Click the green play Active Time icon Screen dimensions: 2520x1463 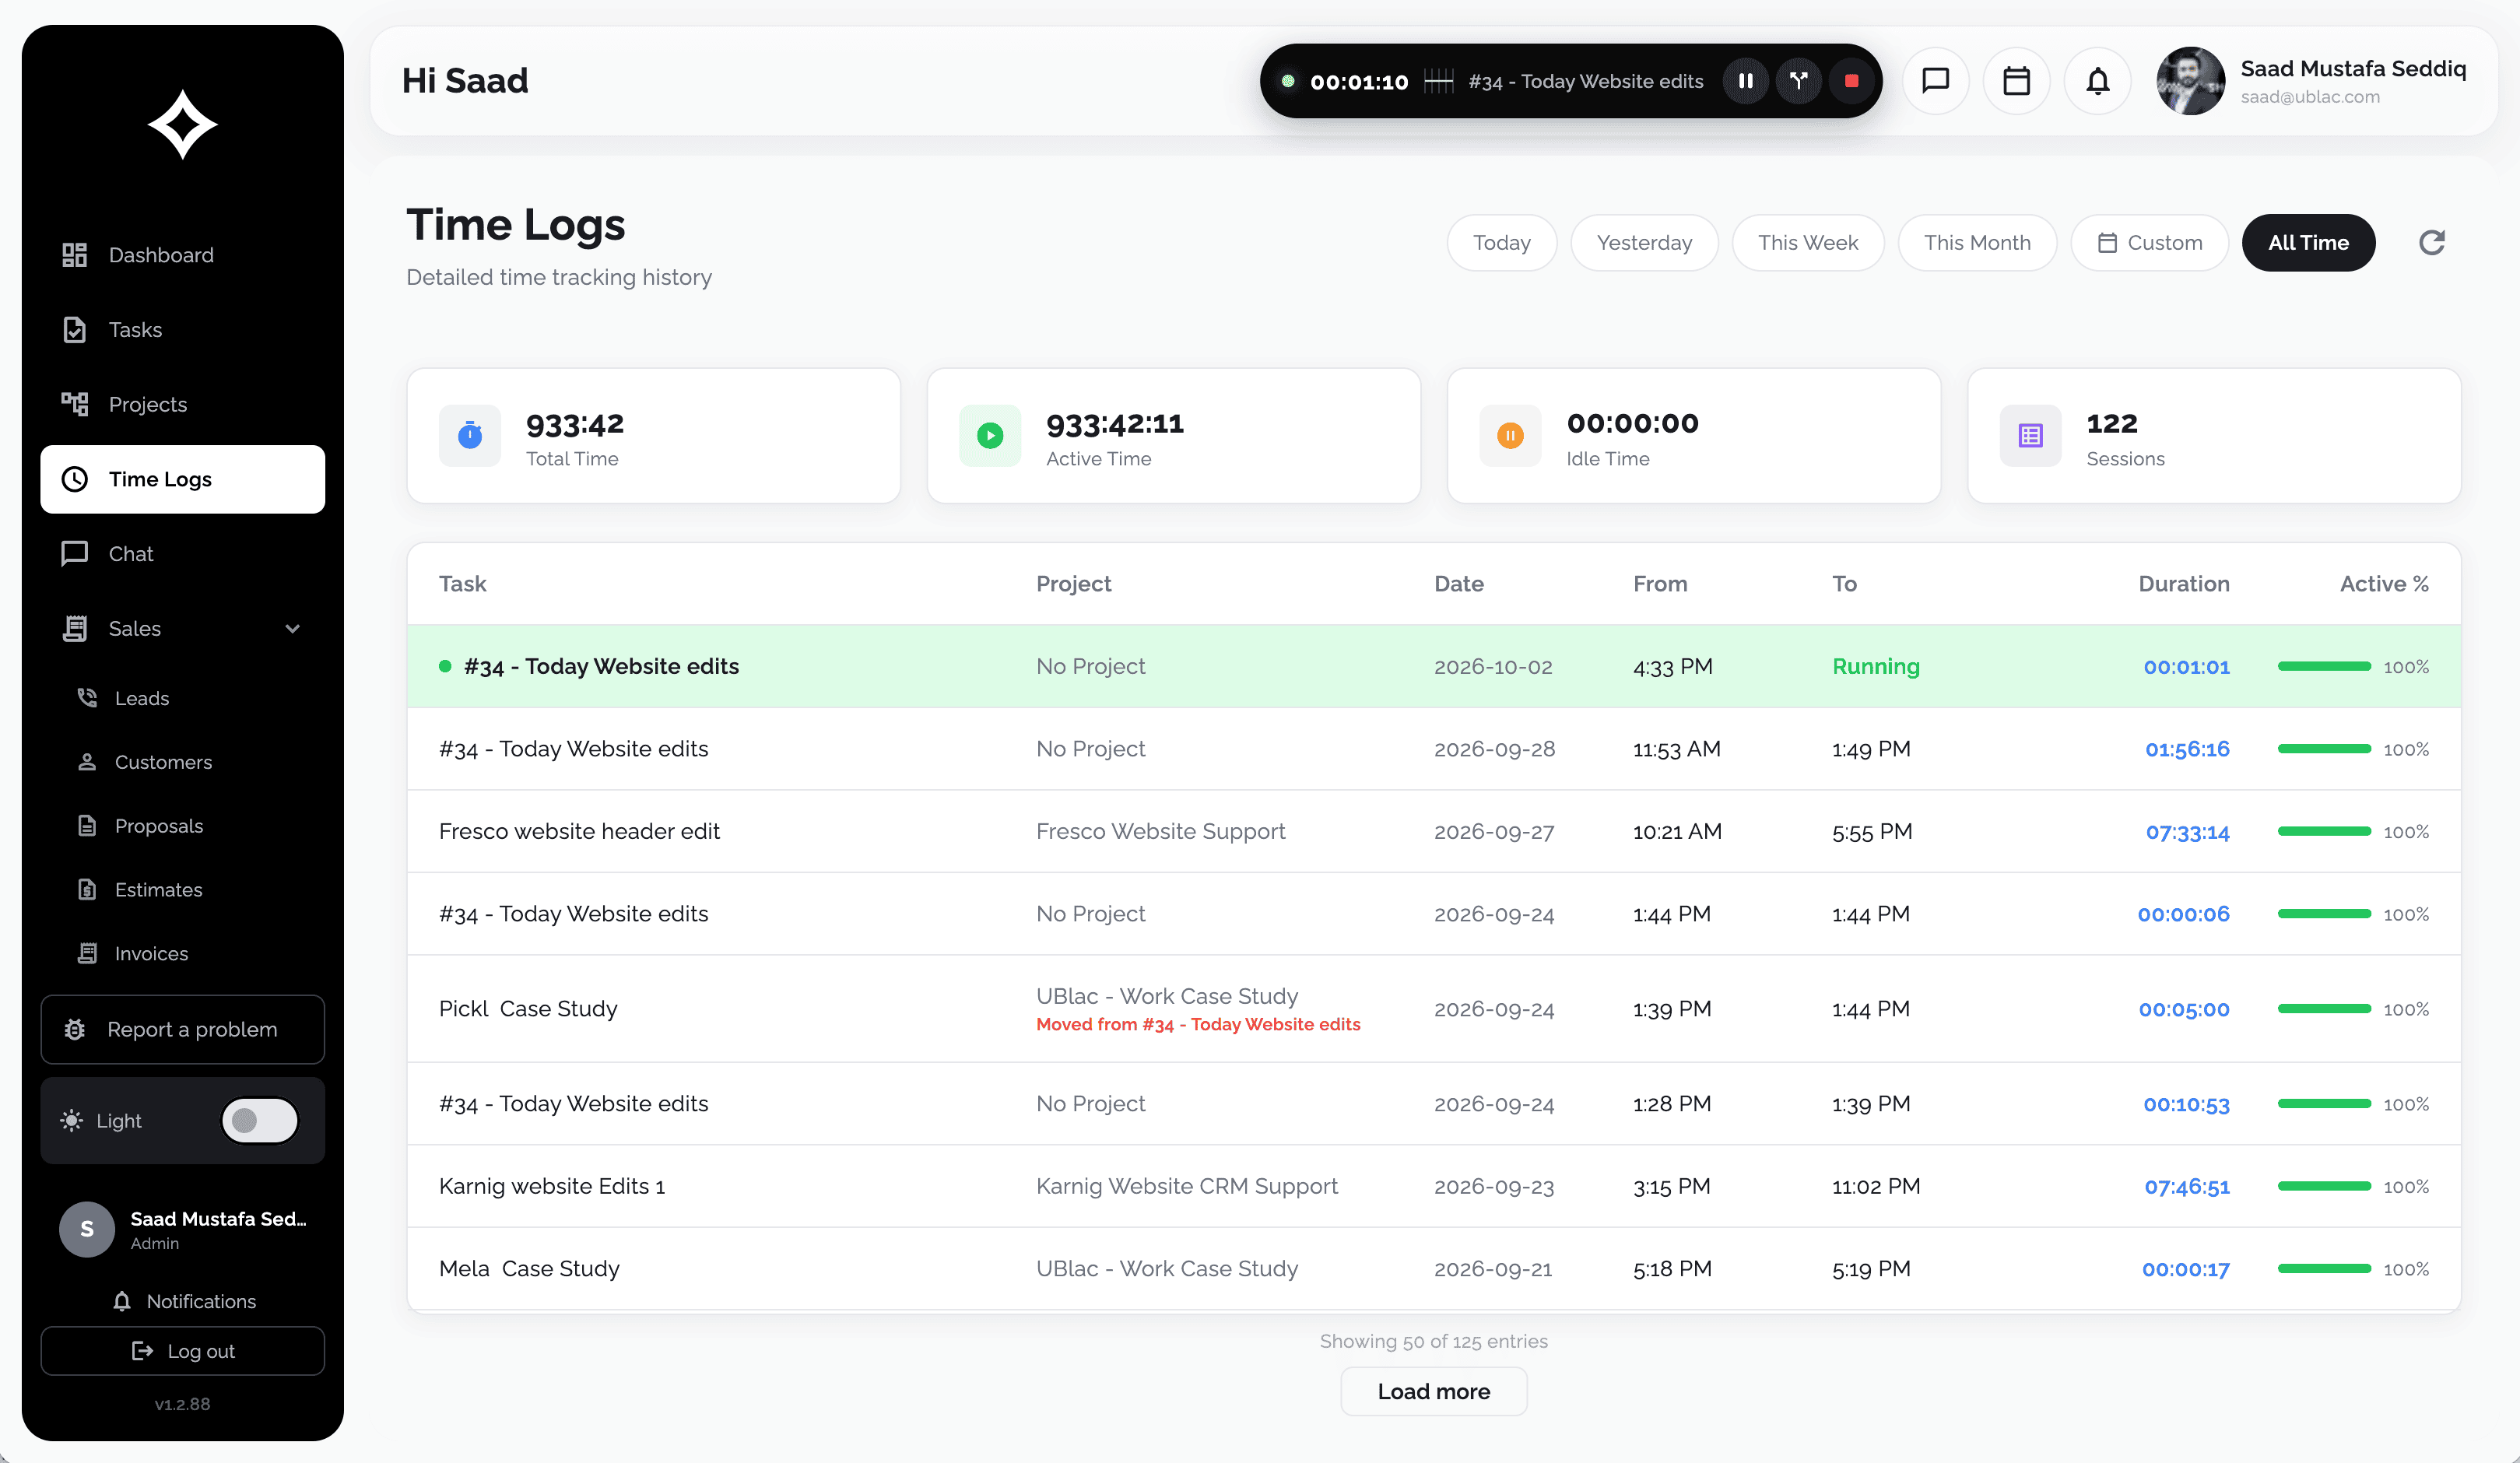(990, 436)
